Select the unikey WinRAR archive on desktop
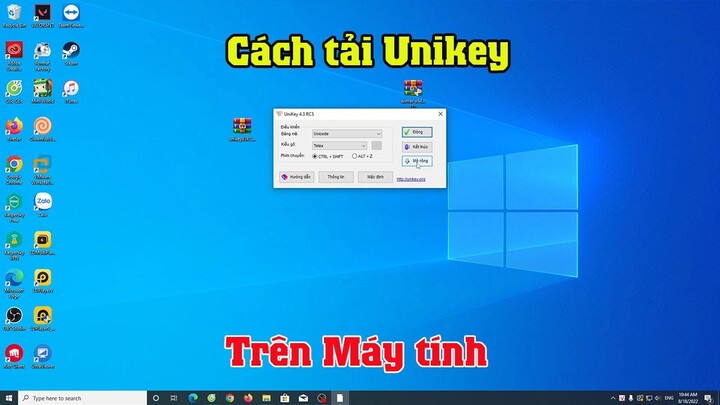Screen dimensions: 720x405 coord(242,130)
